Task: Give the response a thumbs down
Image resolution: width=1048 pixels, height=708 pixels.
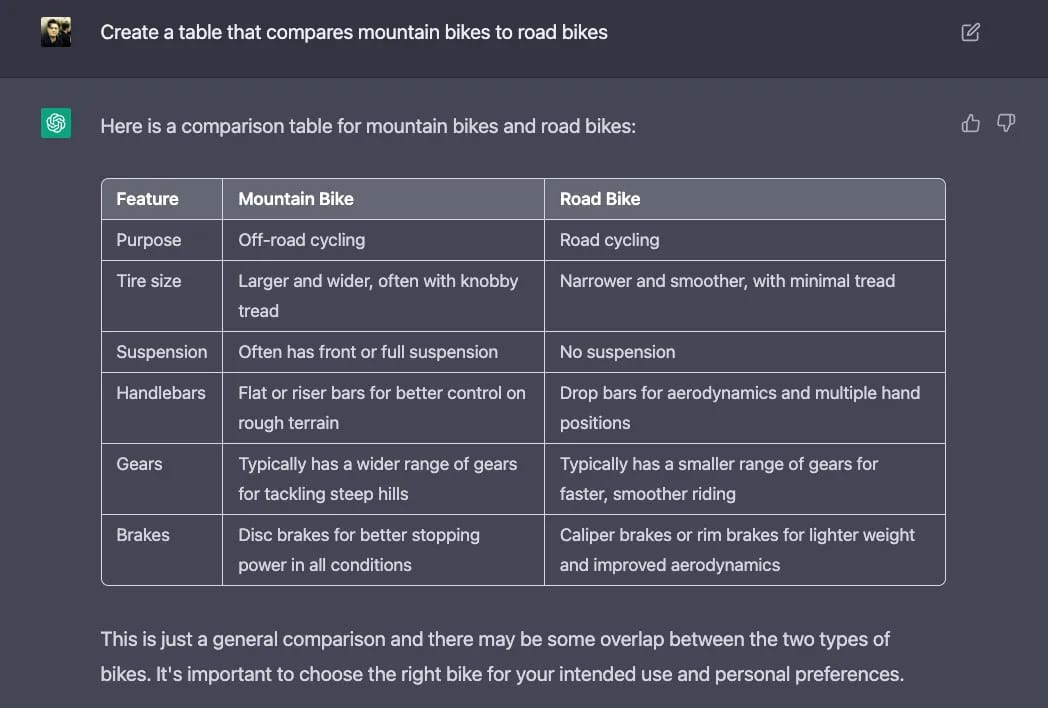Action: tap(1006, 123)
